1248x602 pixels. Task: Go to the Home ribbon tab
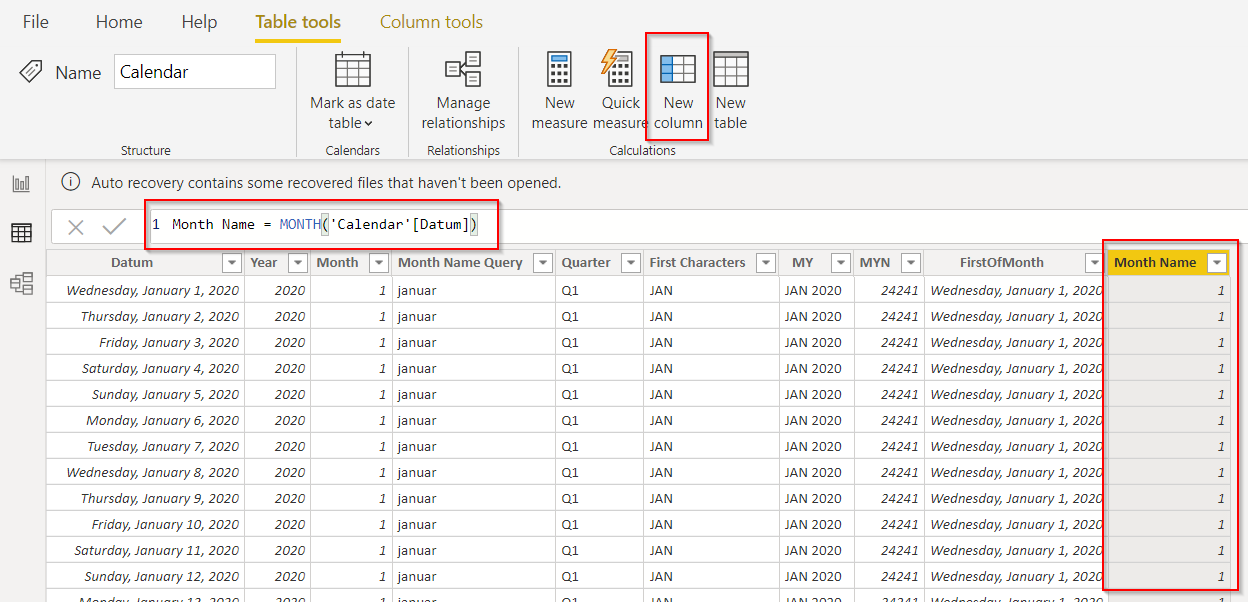119,22
